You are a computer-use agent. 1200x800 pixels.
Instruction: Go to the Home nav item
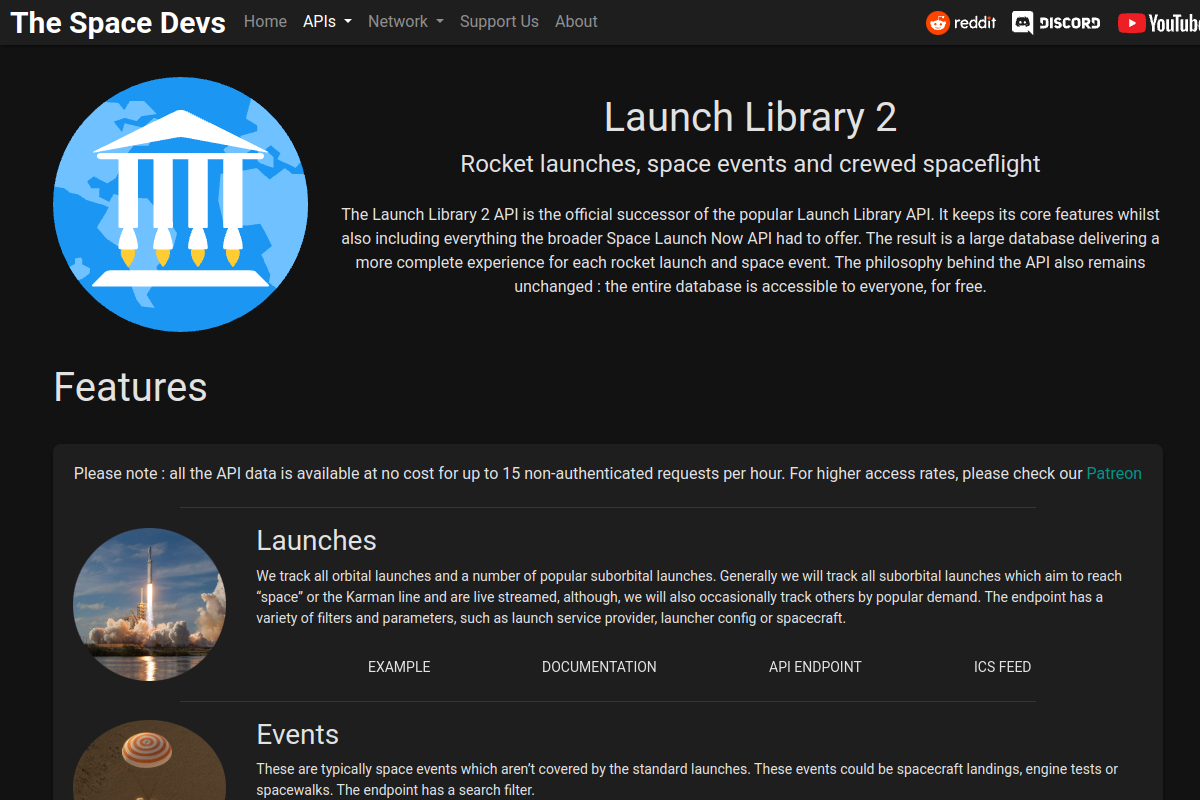click(x=265, y=21)
